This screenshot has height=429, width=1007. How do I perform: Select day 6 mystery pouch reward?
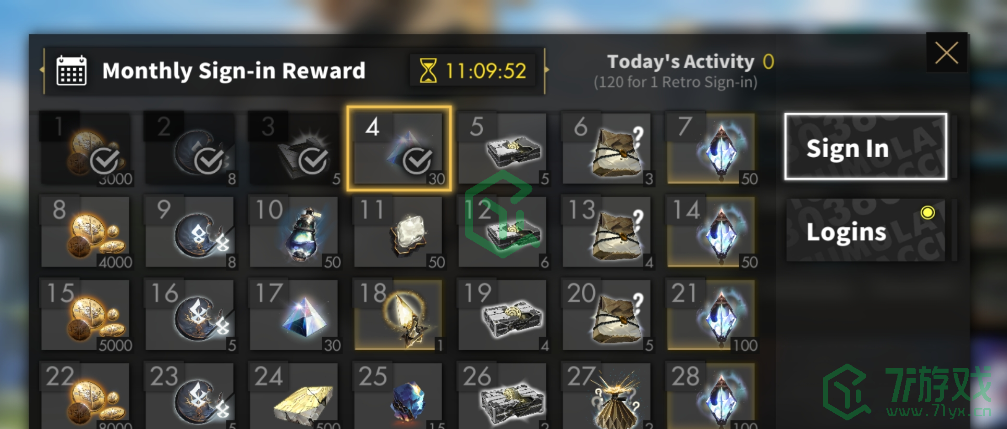pos(607,149)
